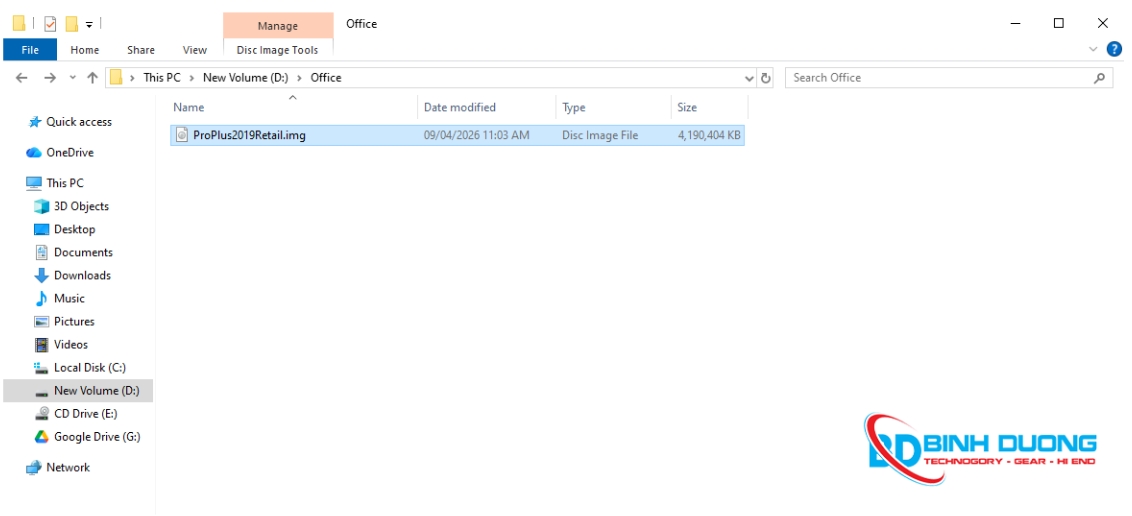Click the Search Office input box
The width and height of the screenshot is (1132, 516).
pyautogui.click(x=939, y=78)
